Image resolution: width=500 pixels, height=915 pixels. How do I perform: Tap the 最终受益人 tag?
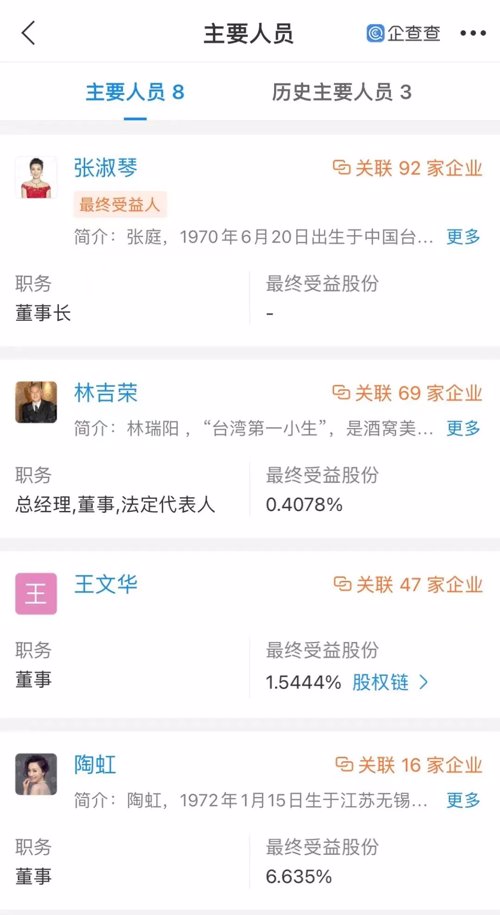click(120, 204)
